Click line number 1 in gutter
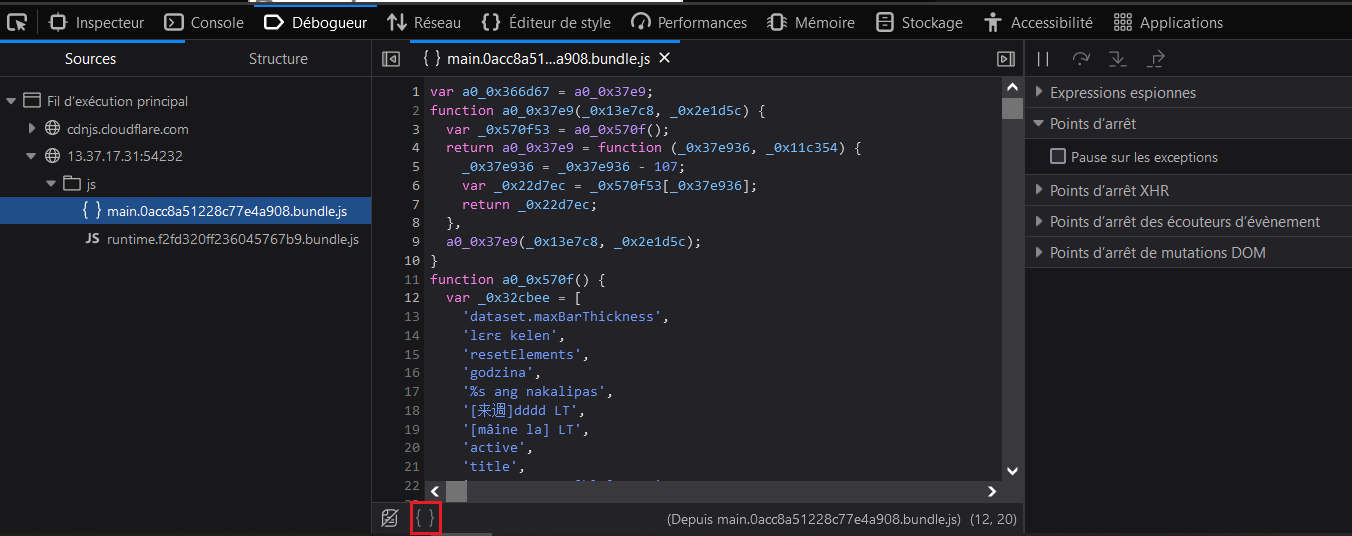The width and height of the screenshot is (1352, 536). (x=416, y=91)
